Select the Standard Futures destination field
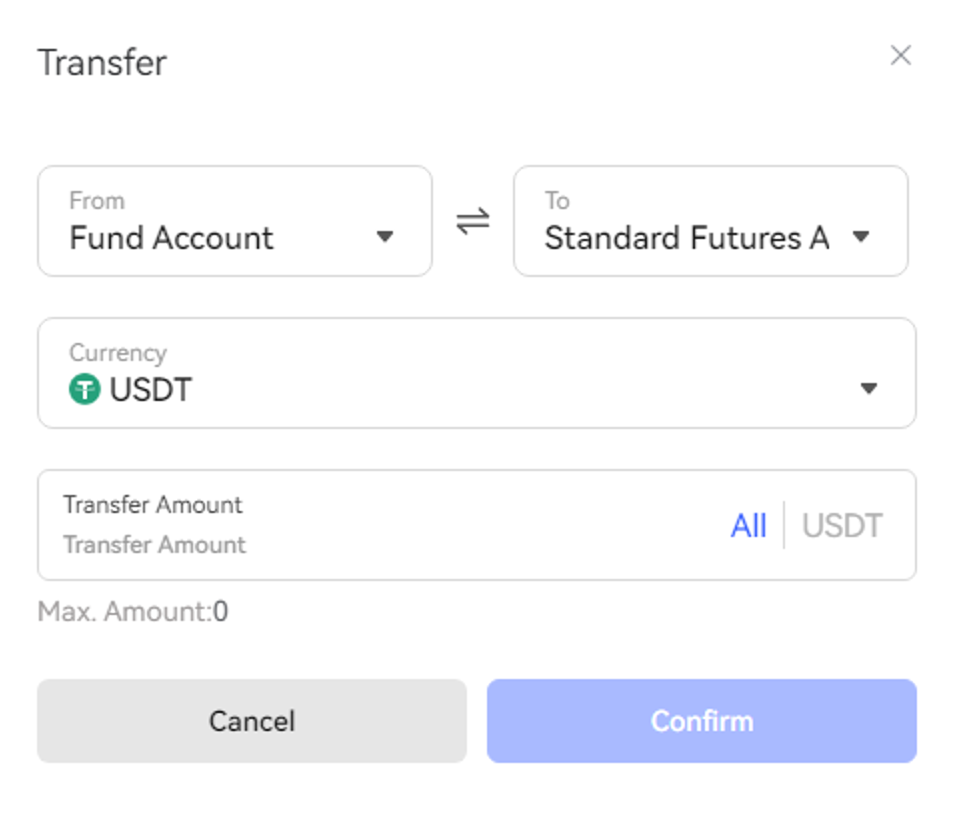Viewport: 954px width, 816px height. pyautogui.click(x=687, y=238)
